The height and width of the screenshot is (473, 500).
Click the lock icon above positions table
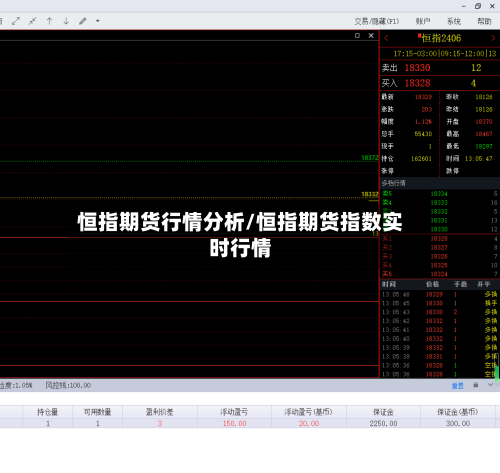click(476, 385)
